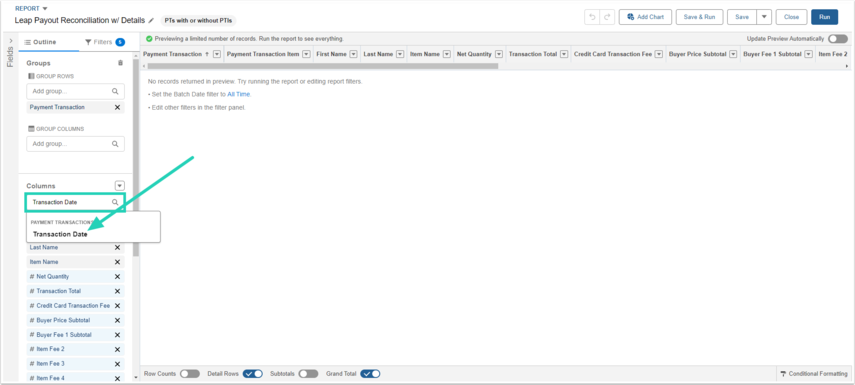This screenshot has height=385, width=855.
Task: Open Credit Card Transaction Fee dropdown
Action: pos(659,55)
